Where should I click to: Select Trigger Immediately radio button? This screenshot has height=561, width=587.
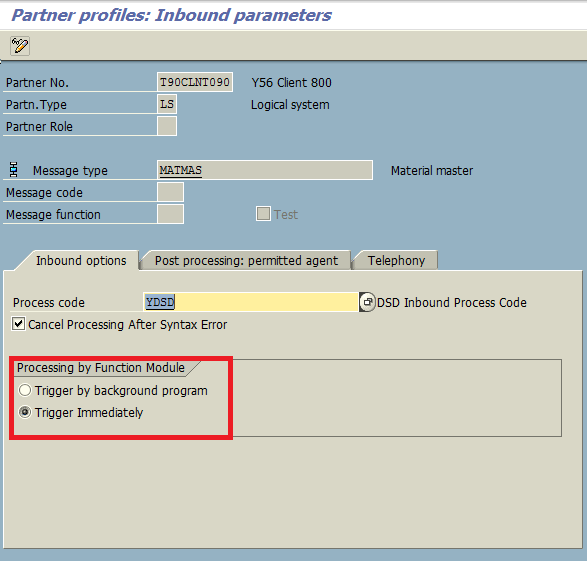[25, 412]
